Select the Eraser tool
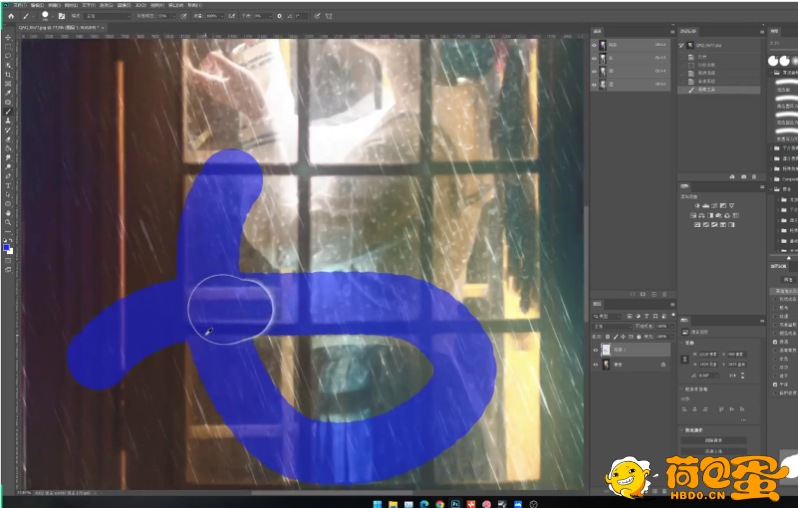 (x=8, y=139)
